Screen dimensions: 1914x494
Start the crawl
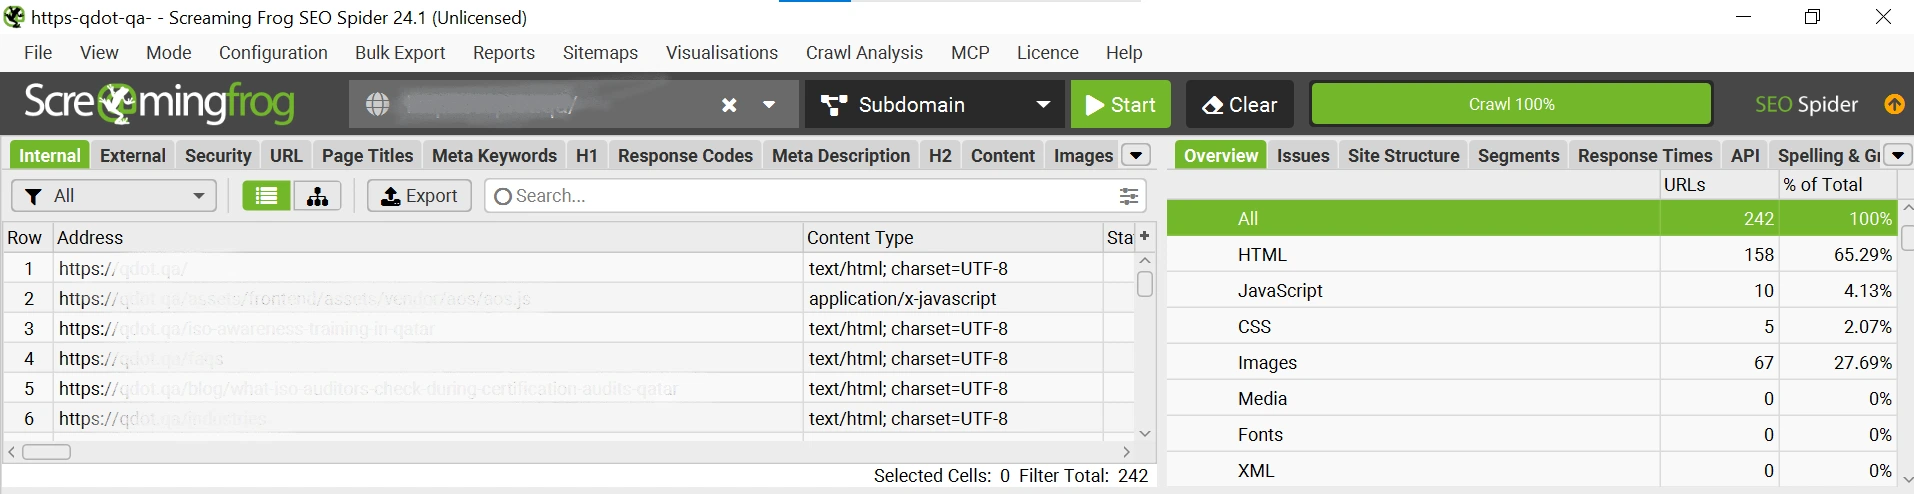1121,104
